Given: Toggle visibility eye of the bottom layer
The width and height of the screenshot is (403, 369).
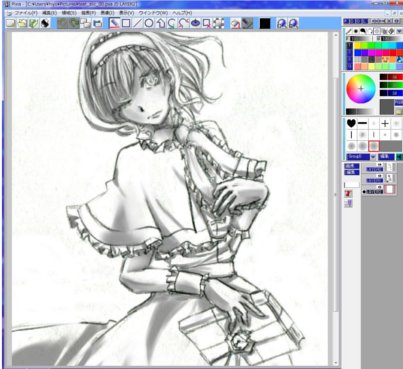Looking at the screenshot, I should click(379, 187).
